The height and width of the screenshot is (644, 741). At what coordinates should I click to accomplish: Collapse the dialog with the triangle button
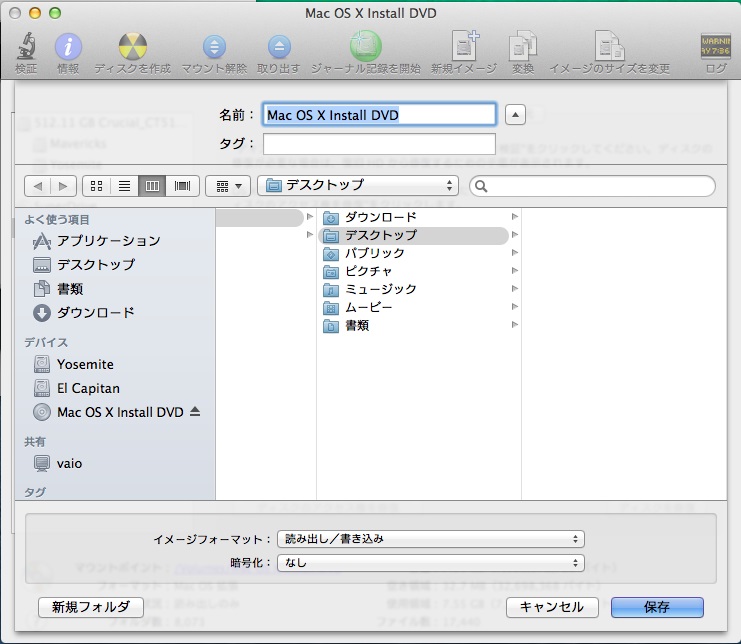[515, 115]
